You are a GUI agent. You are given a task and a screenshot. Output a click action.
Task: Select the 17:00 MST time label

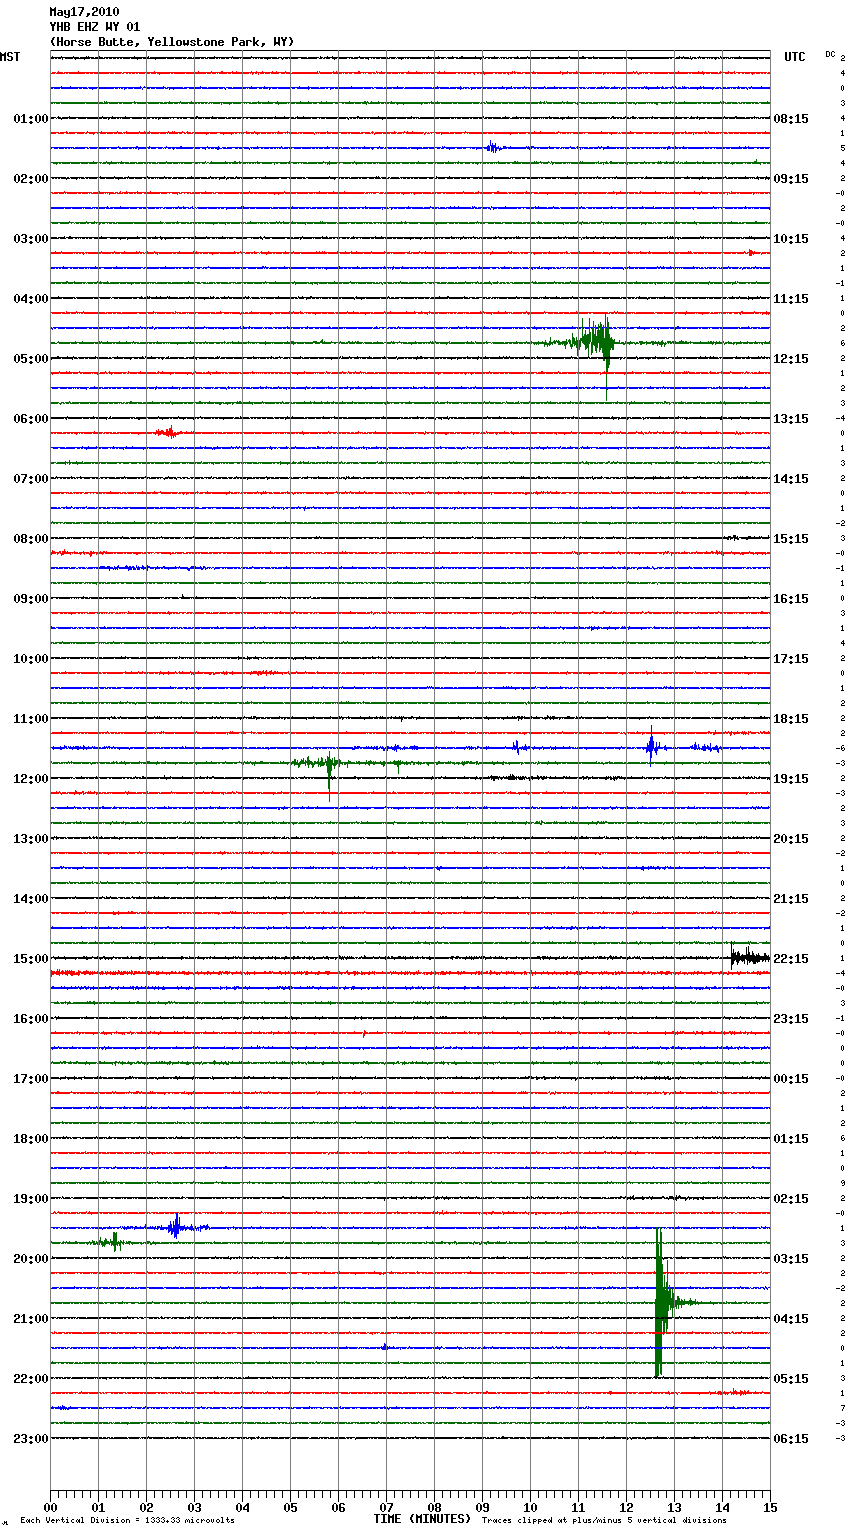pyautogui.click(x=31, y=1078)
